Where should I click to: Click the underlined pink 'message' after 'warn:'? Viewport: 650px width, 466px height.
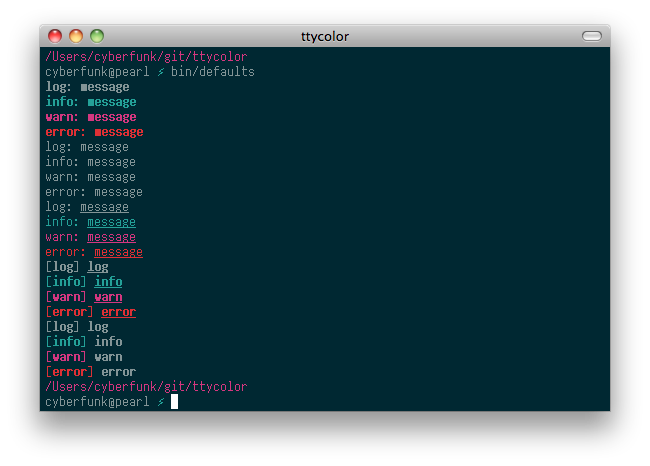pyautogui.click(x=112, y=237)
